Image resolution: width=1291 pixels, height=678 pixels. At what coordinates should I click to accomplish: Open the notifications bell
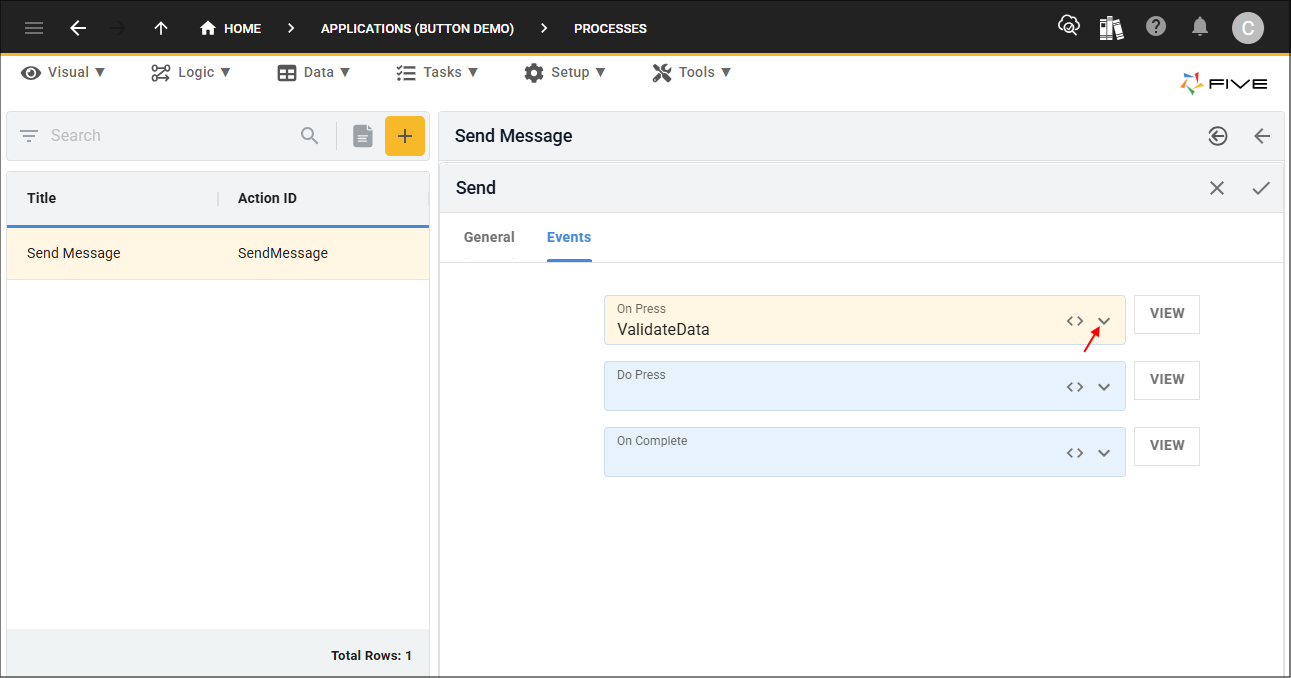[1200, 27]
